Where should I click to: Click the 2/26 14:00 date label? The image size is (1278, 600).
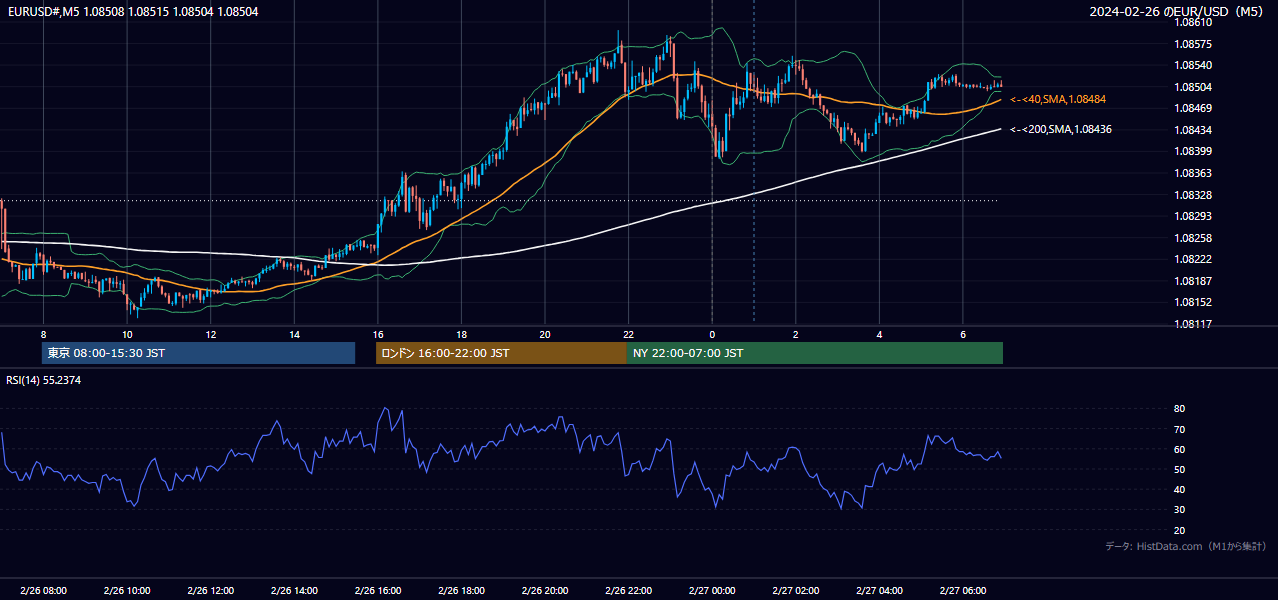point(294,591)
